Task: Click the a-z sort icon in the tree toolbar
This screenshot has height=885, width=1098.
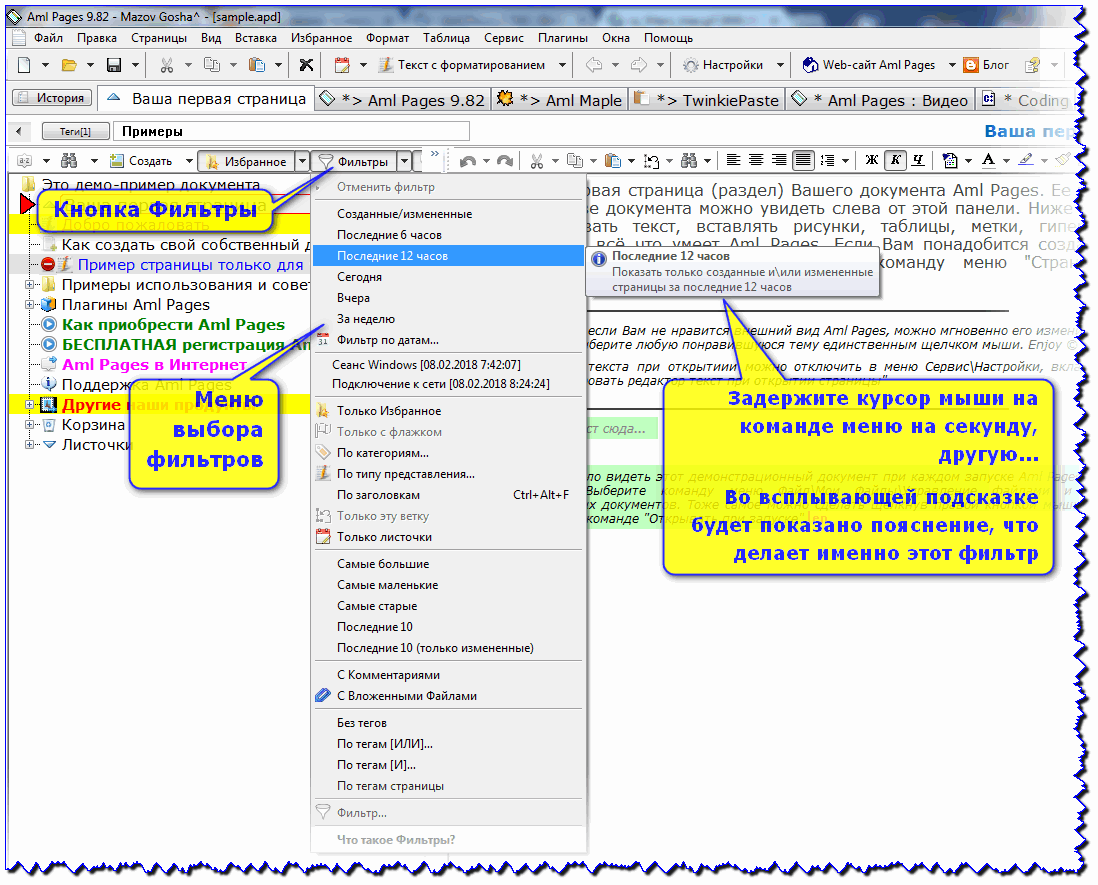Action: (25, 161)
